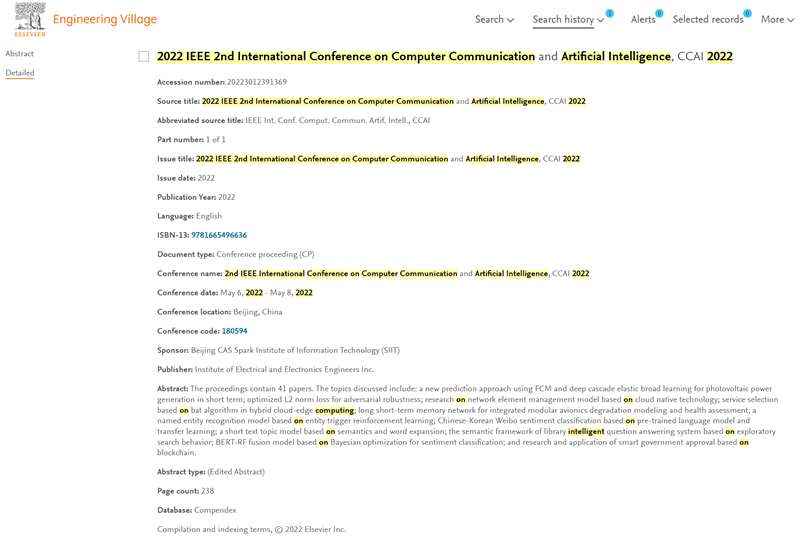The image size is (800, 544).
Task: Click the abstract type Edited Abstract
Action: [x=236, y=472]
